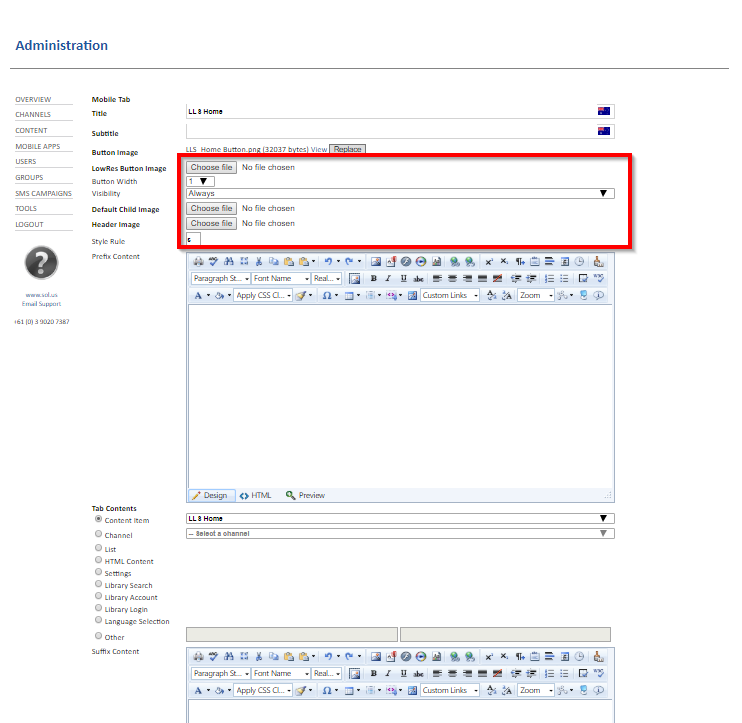This screenshot has height=723, width=742.
Task: Open the SMS CAMPAIGNS menu item
Action: pos(44,194)
